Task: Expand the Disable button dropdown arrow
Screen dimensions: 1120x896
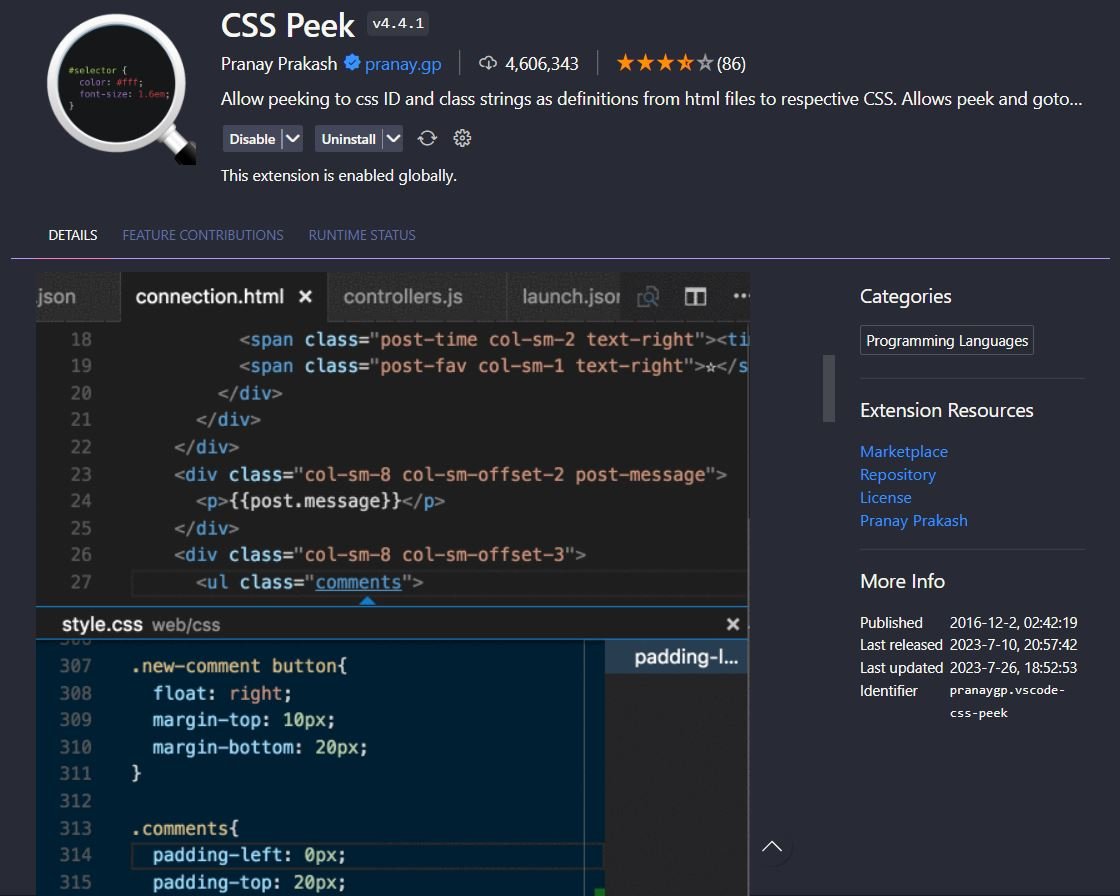Action: click(293, 138)
